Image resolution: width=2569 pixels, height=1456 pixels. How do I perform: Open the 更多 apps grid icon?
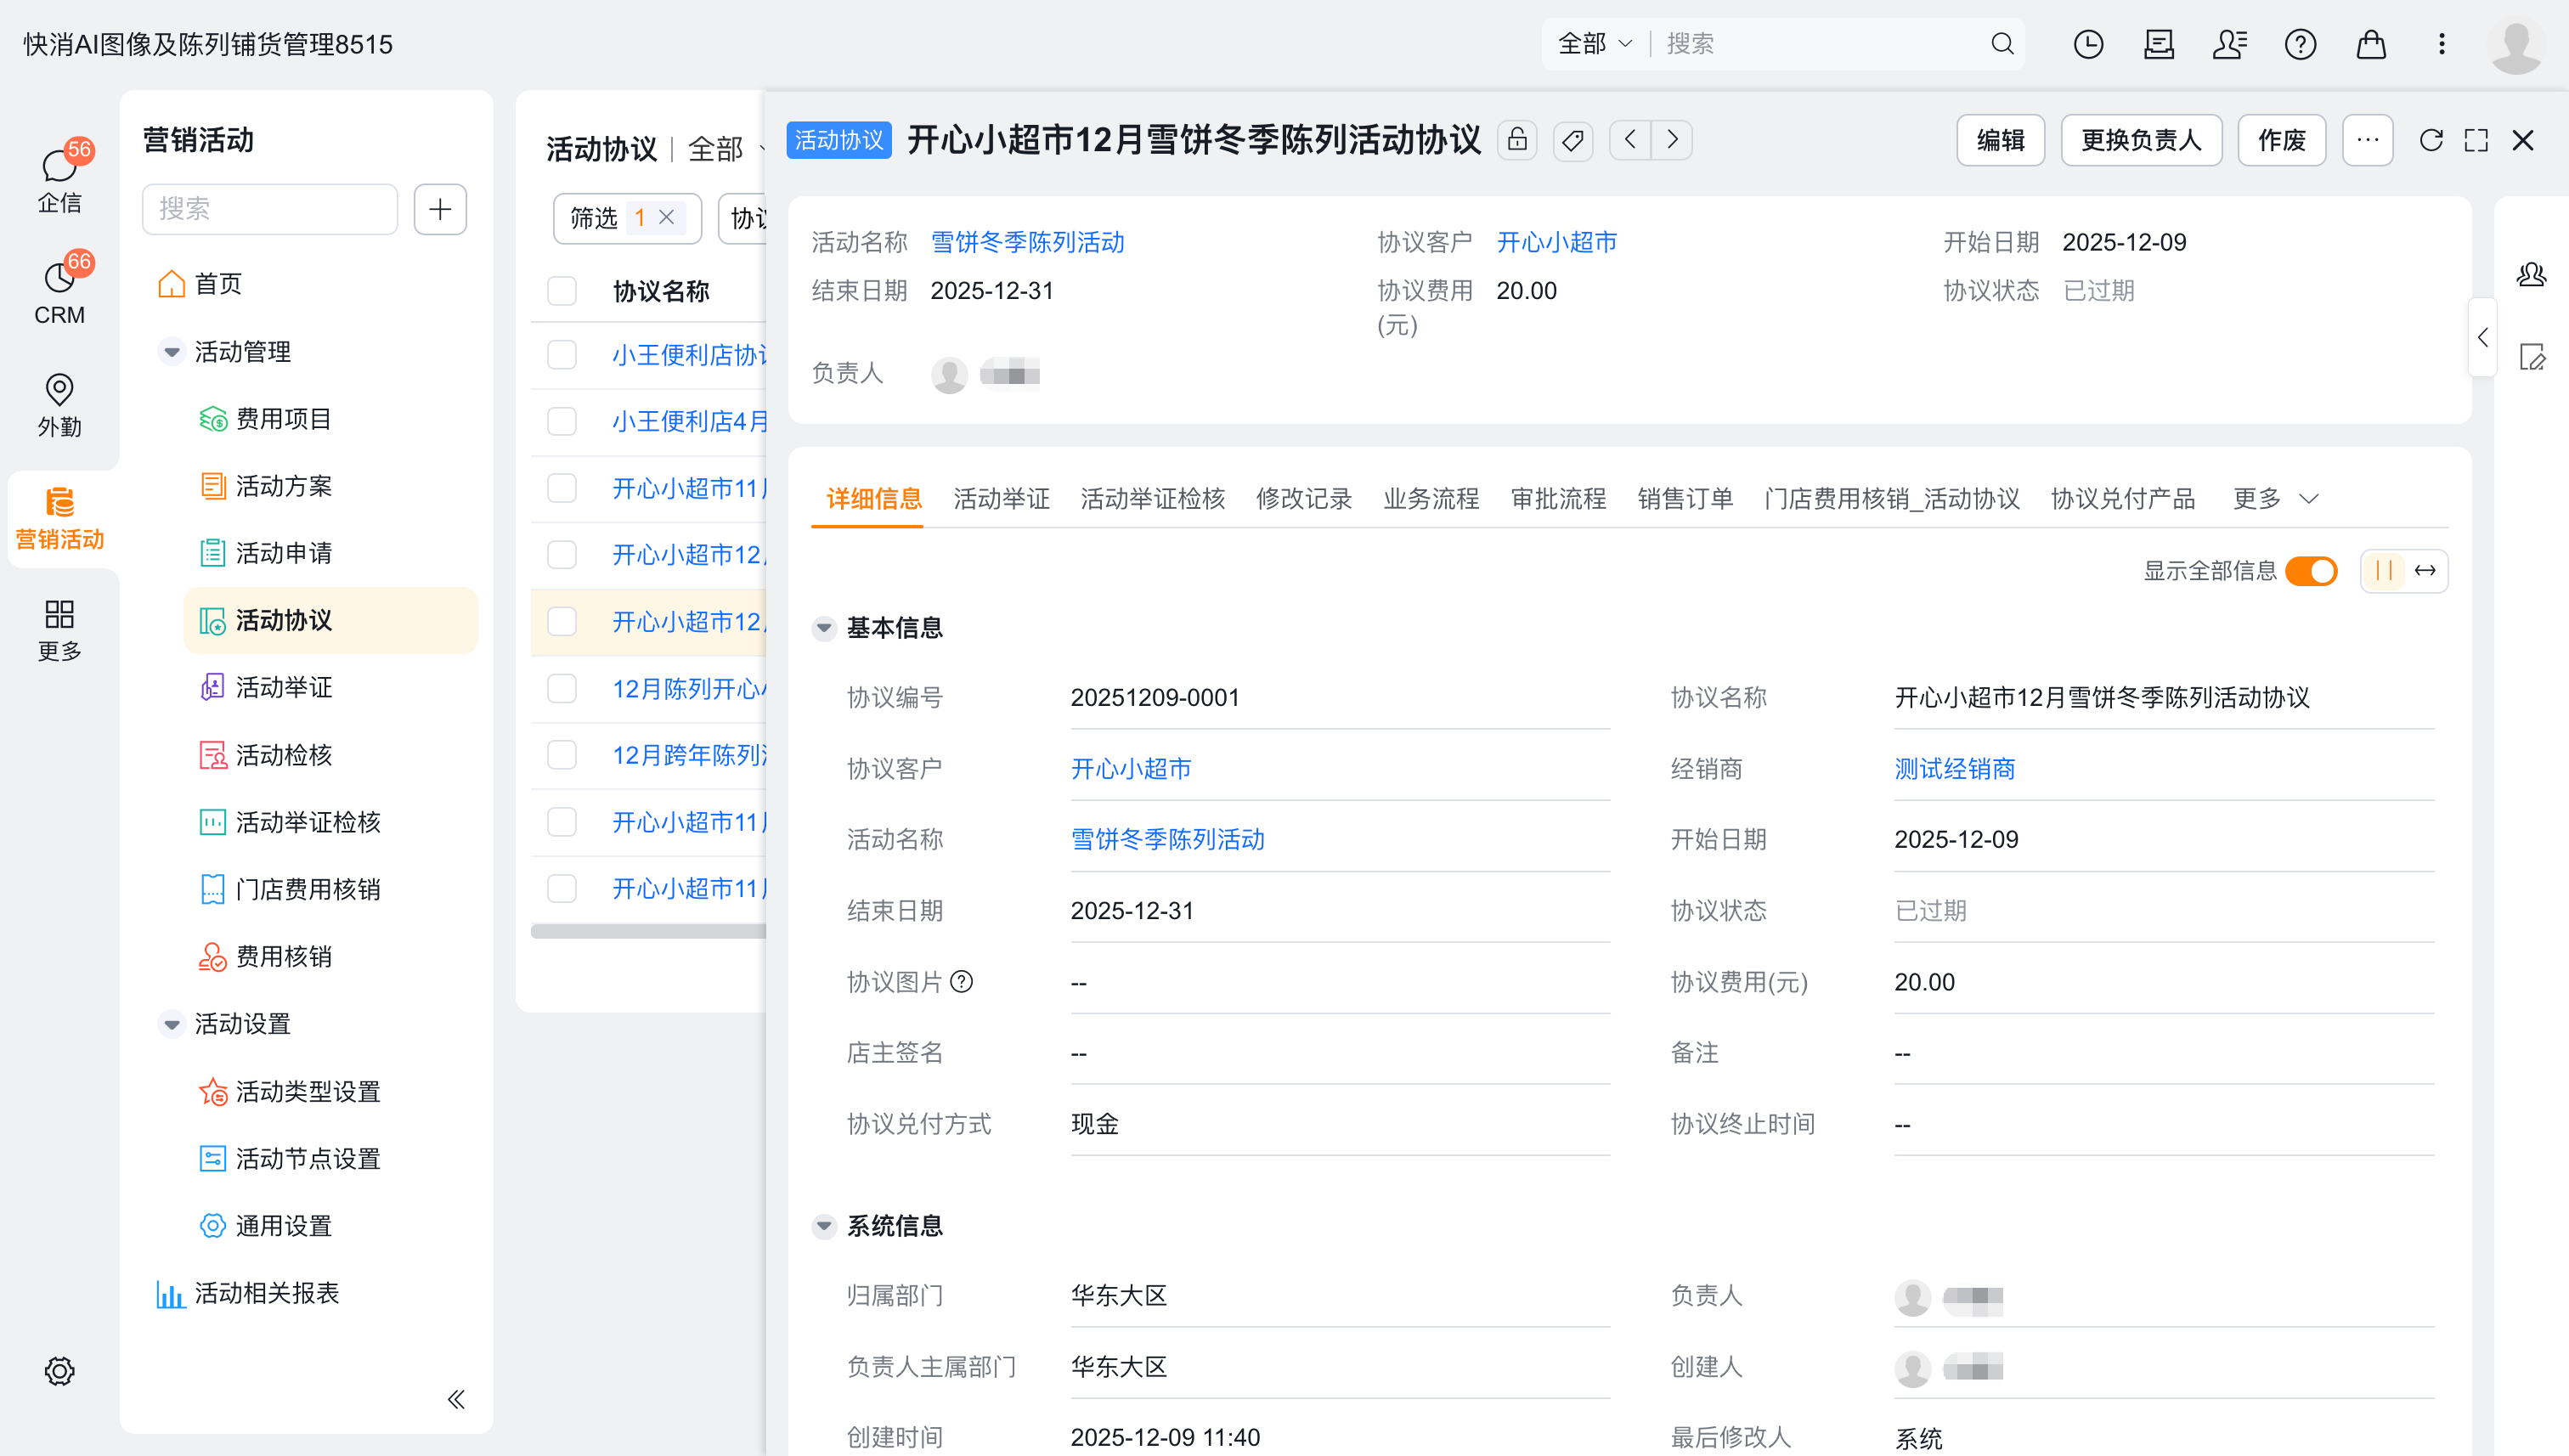pyautogui.click(x=59, y=629)
